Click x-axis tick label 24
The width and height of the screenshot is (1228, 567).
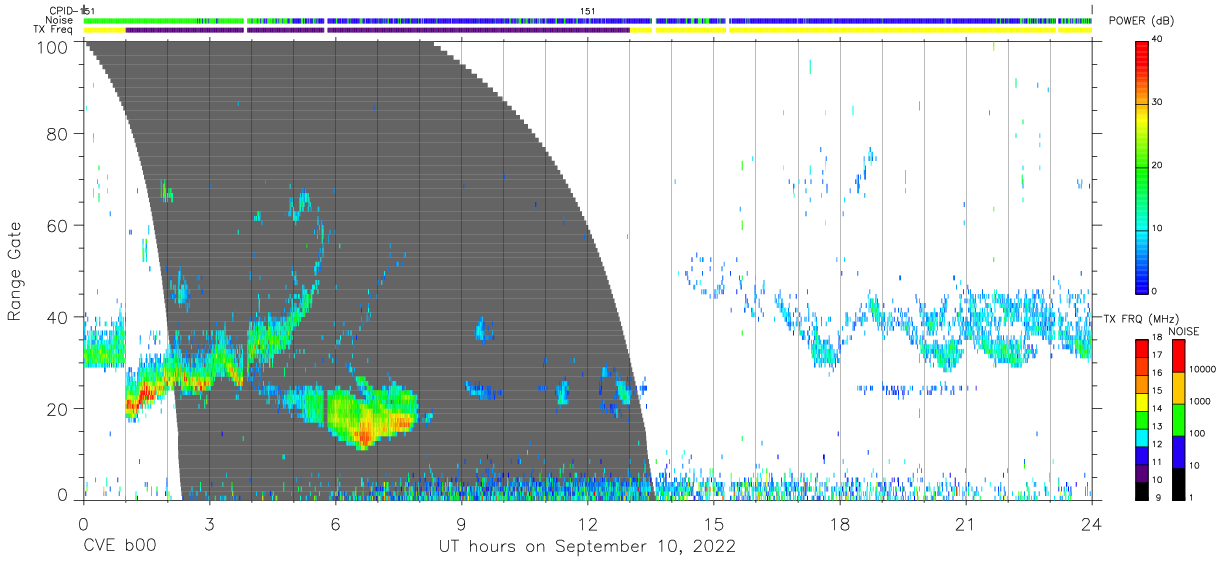click(1092, 523)
